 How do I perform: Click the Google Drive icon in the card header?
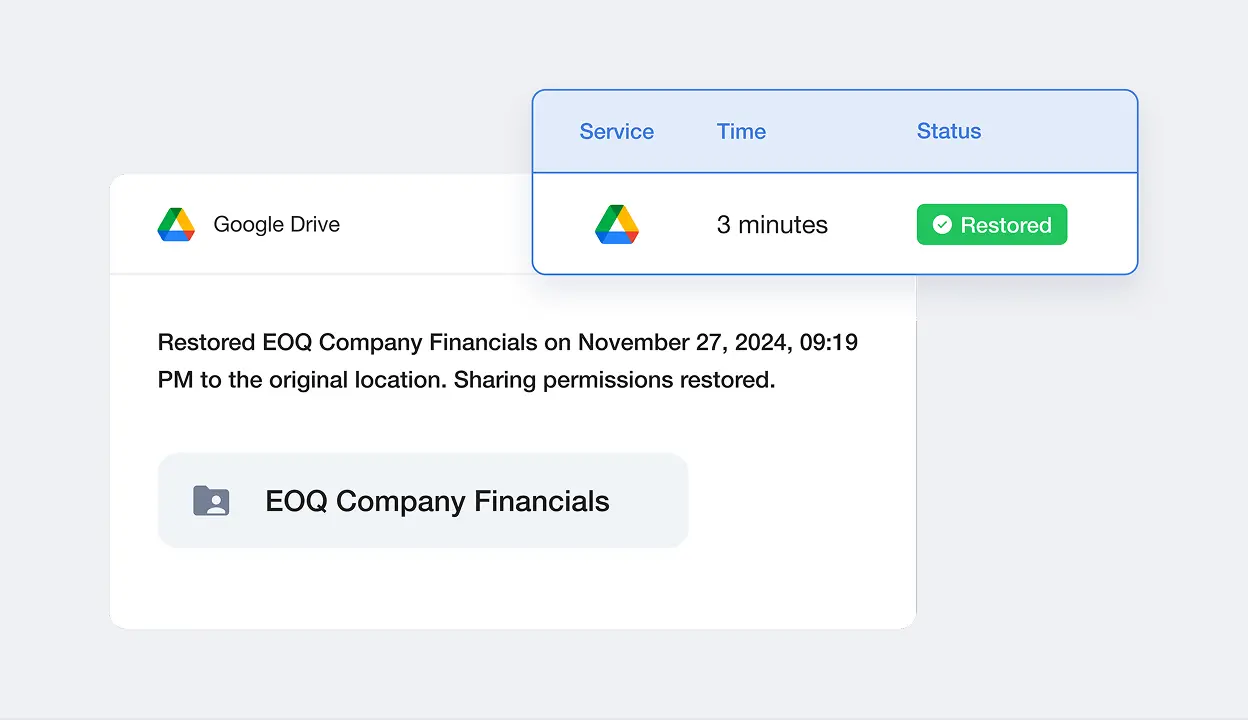tap(176, 224)
